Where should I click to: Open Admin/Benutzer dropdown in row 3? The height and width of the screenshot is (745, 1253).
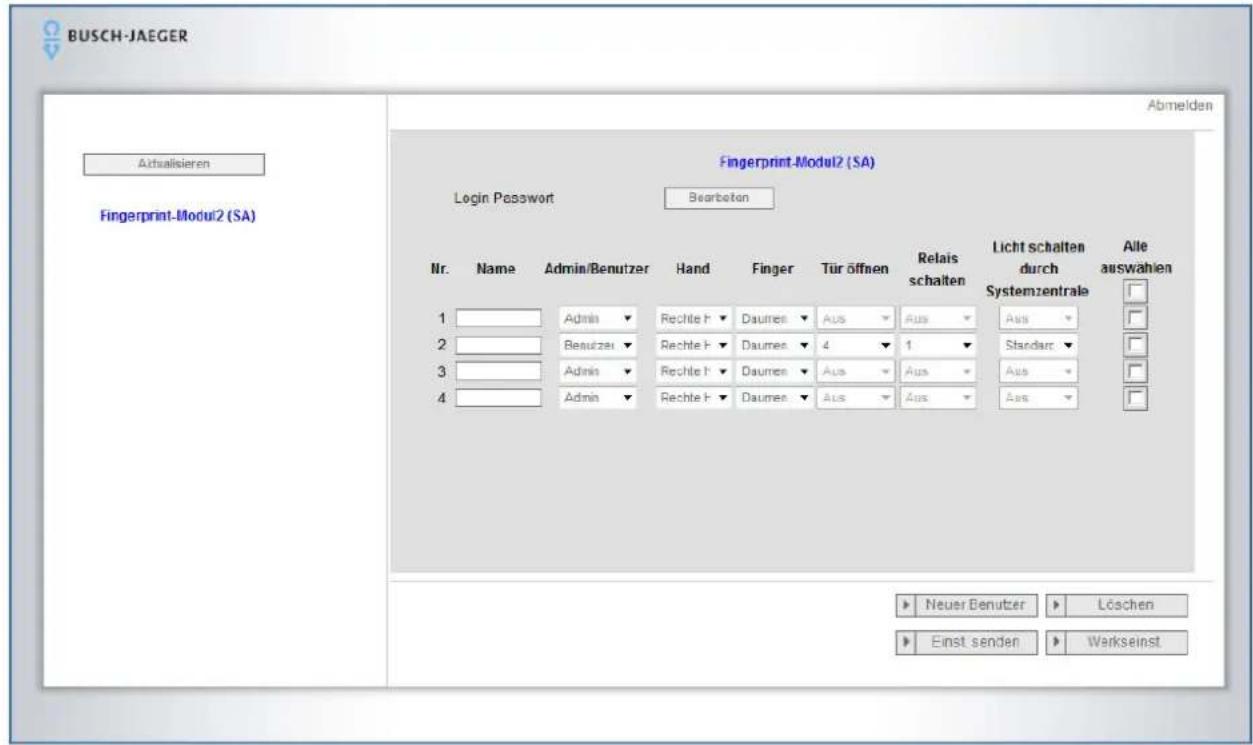tap(598, 371)
